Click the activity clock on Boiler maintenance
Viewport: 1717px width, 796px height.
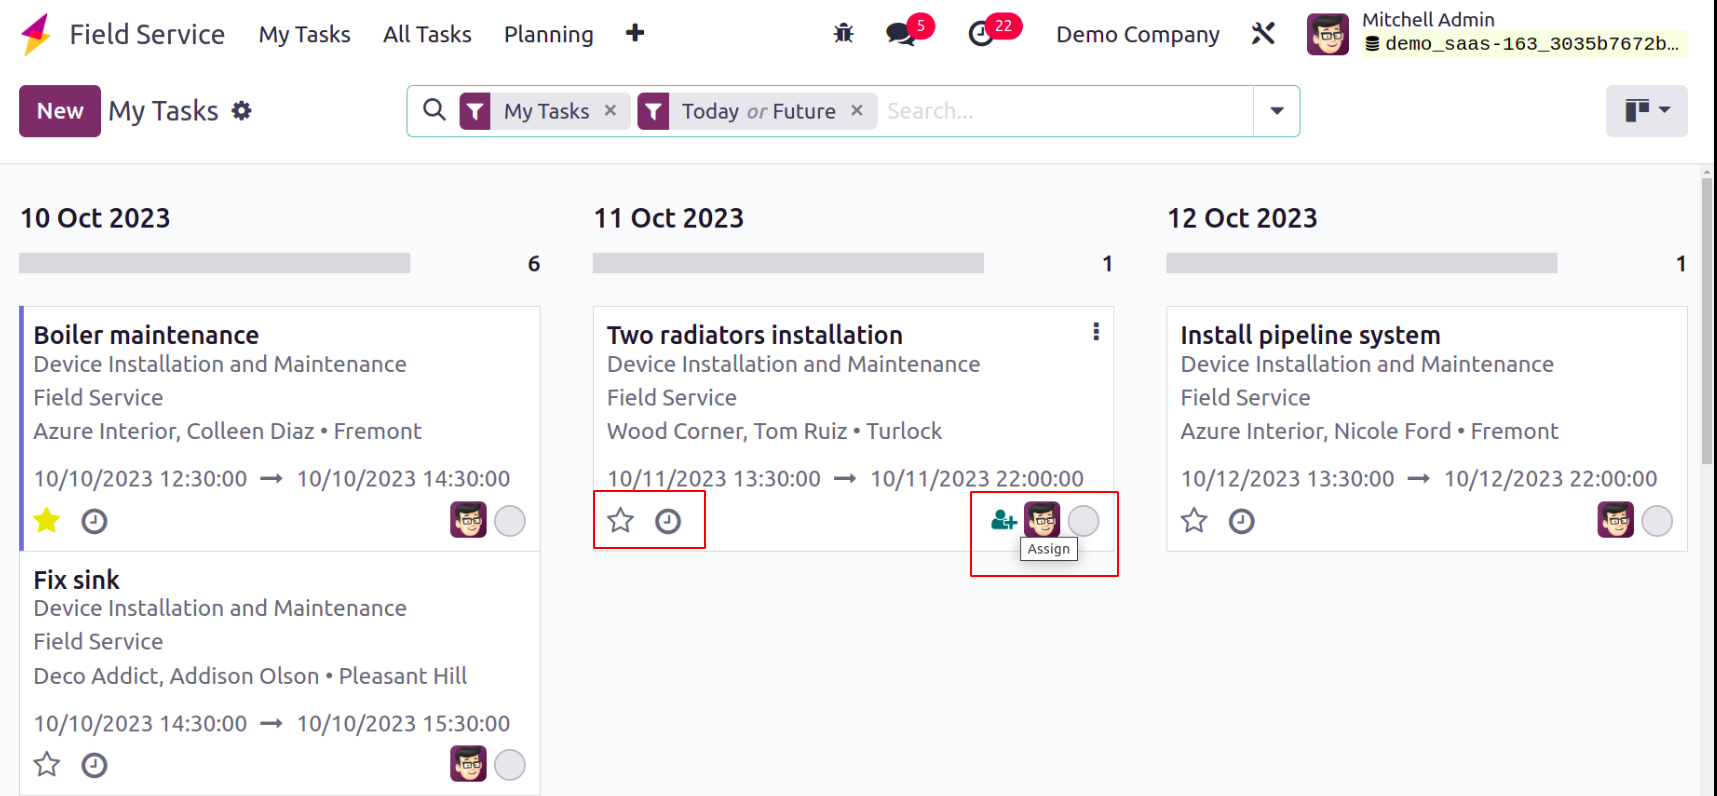tap(94, 521)
